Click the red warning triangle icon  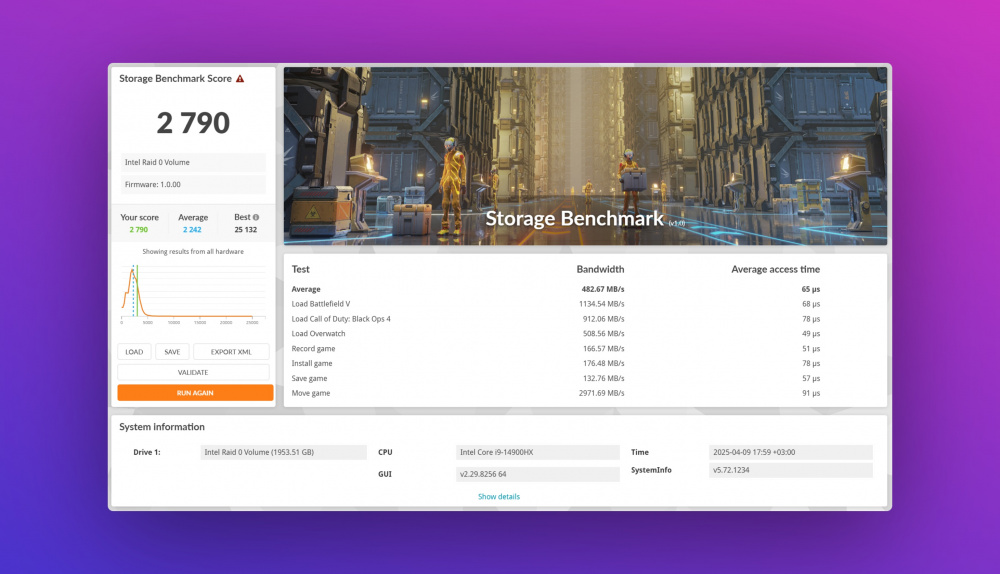pos(240,78)
